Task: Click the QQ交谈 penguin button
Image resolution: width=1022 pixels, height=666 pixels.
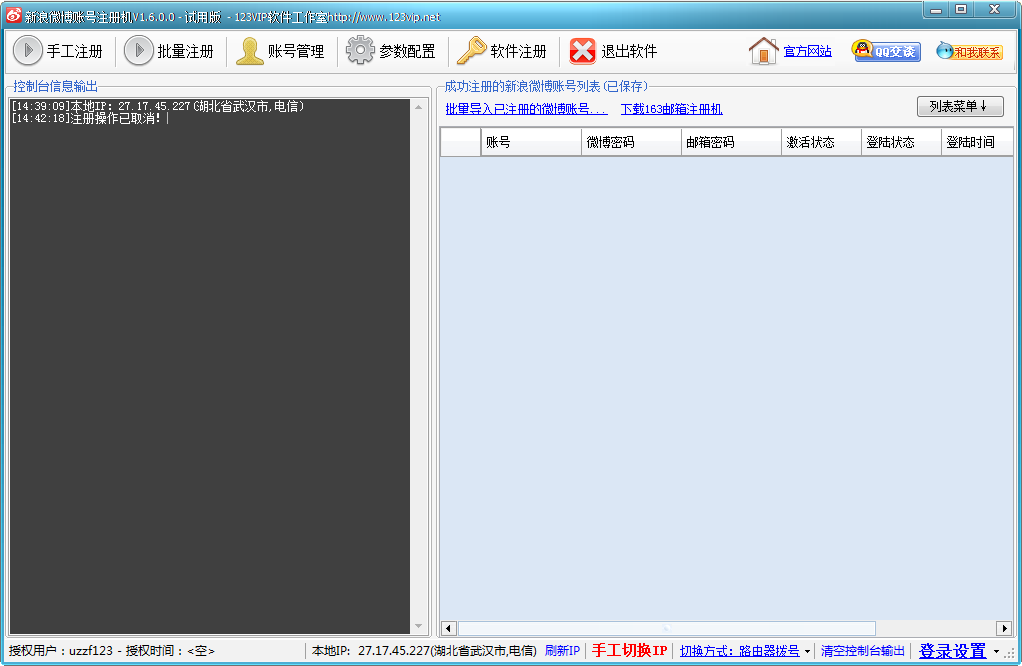Action: (886, 51)
